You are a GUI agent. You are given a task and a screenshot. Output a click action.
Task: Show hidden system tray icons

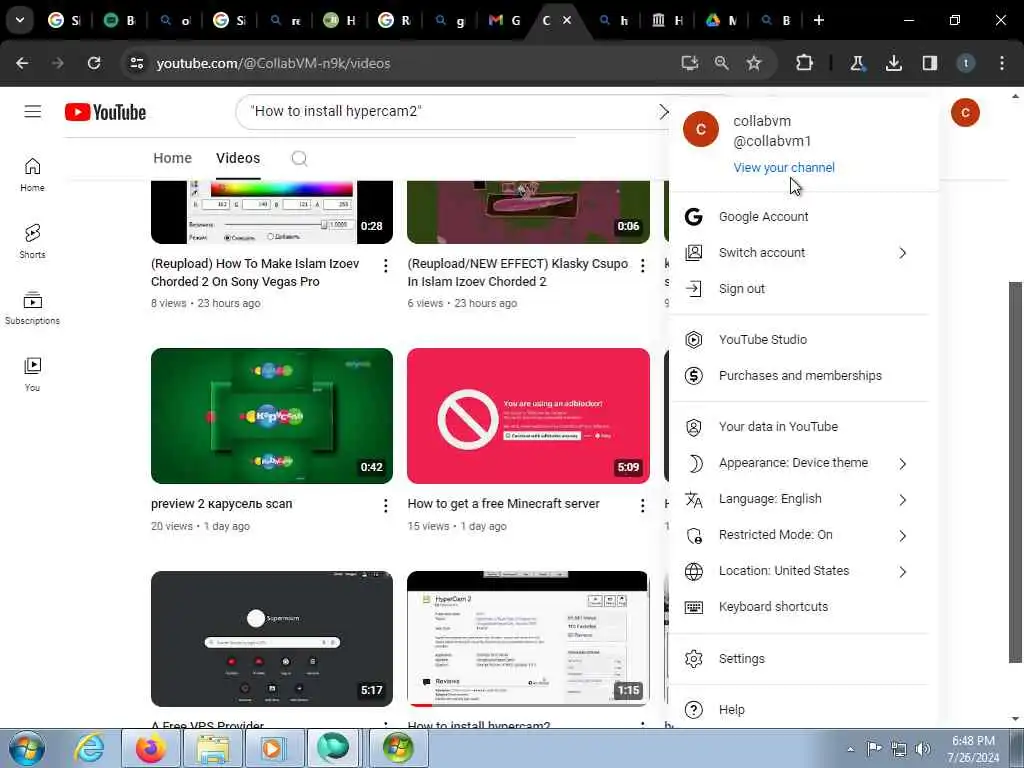pos(850,750)
